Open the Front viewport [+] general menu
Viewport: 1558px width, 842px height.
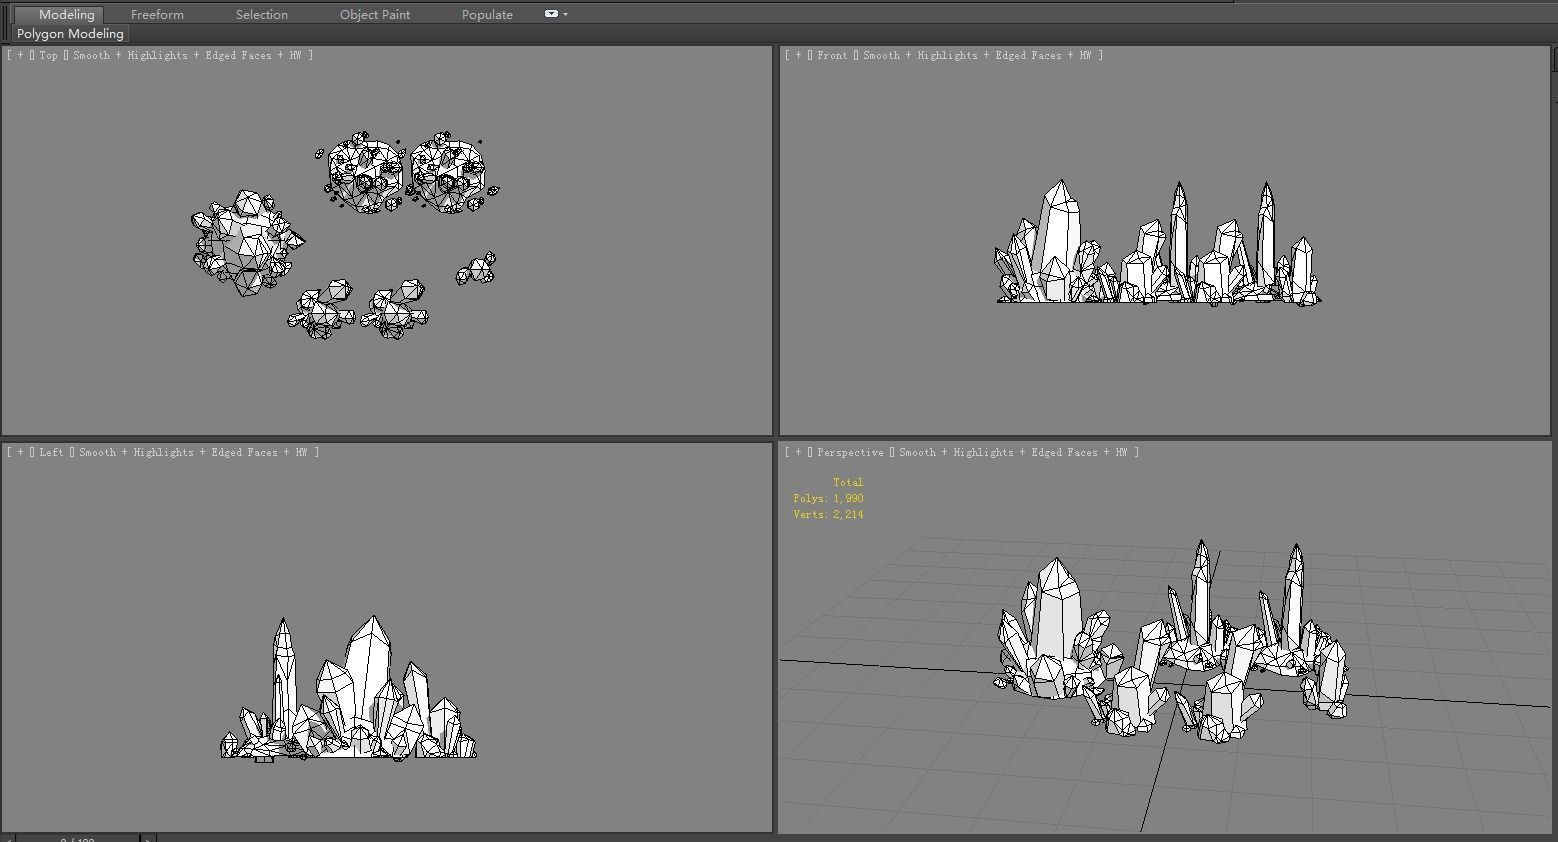[798, 55]
